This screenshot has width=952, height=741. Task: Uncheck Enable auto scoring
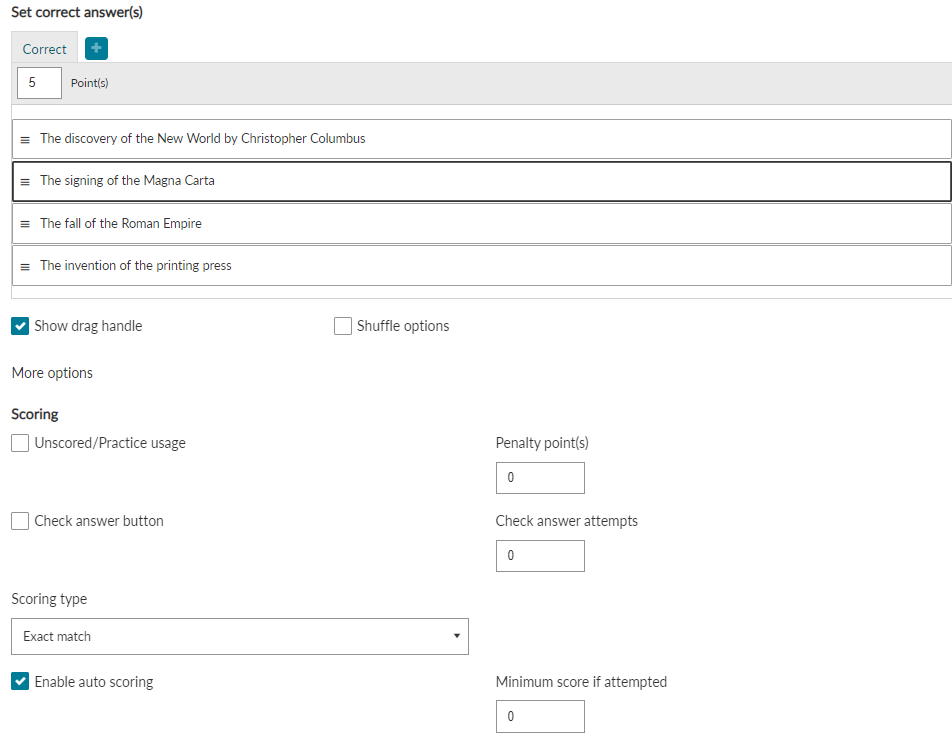click(x=20, y=681)
